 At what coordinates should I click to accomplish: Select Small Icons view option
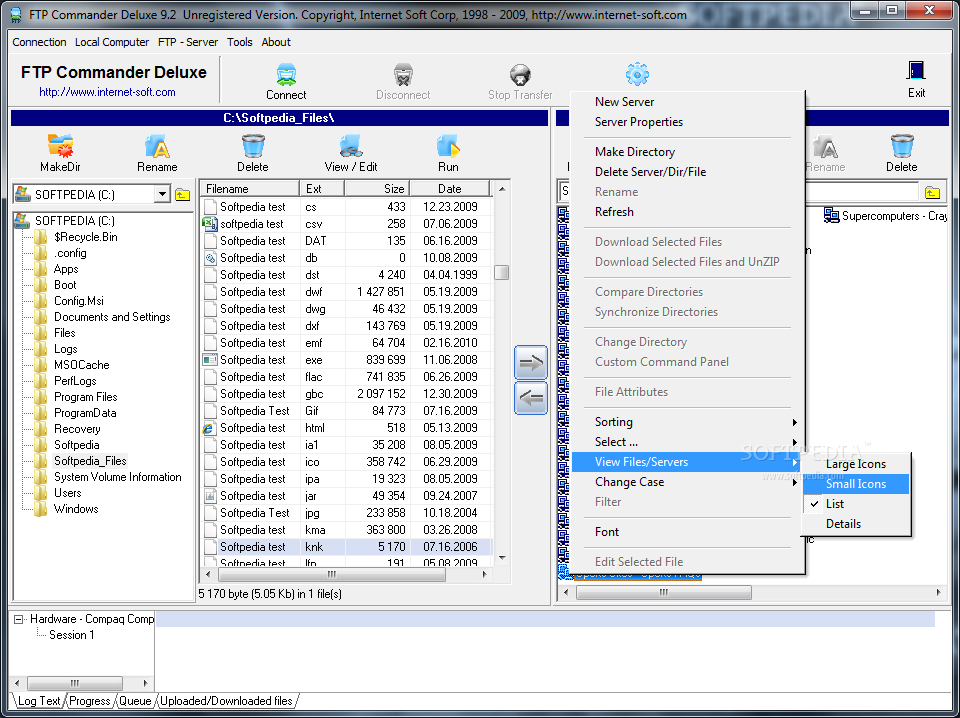point(855,484)
